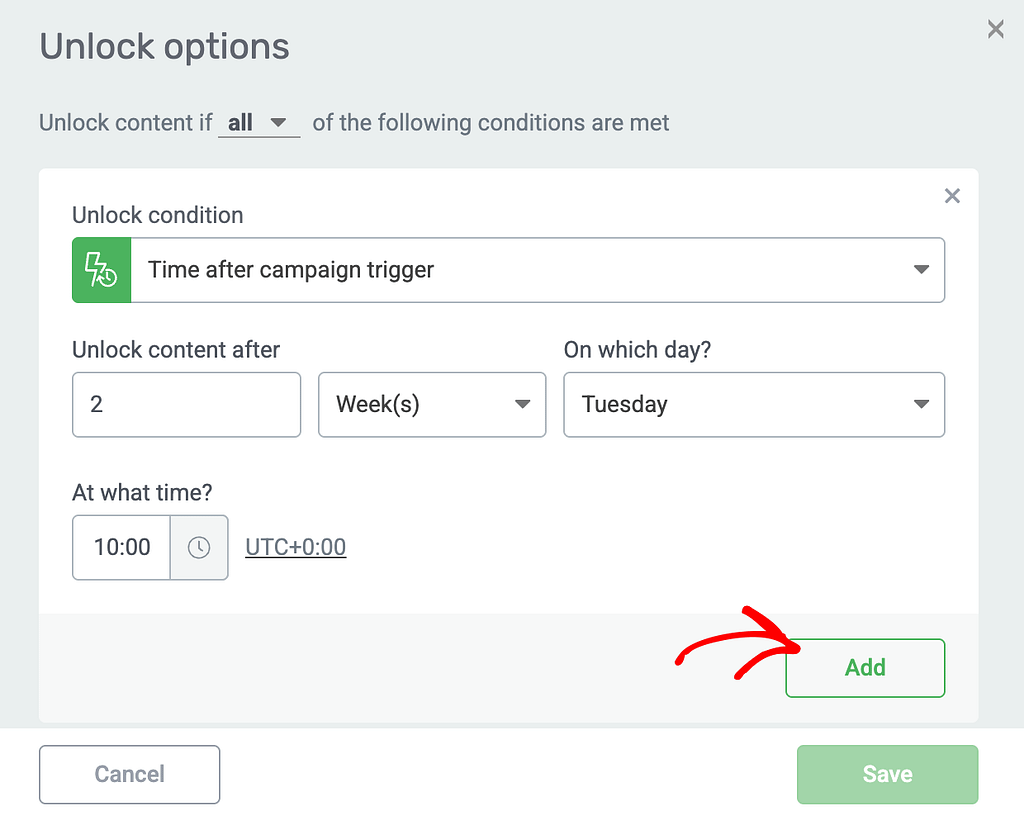This screenshot has height=816, width=1024.
Task: Focus the unlock content after number field
Action: click(186, 404)
